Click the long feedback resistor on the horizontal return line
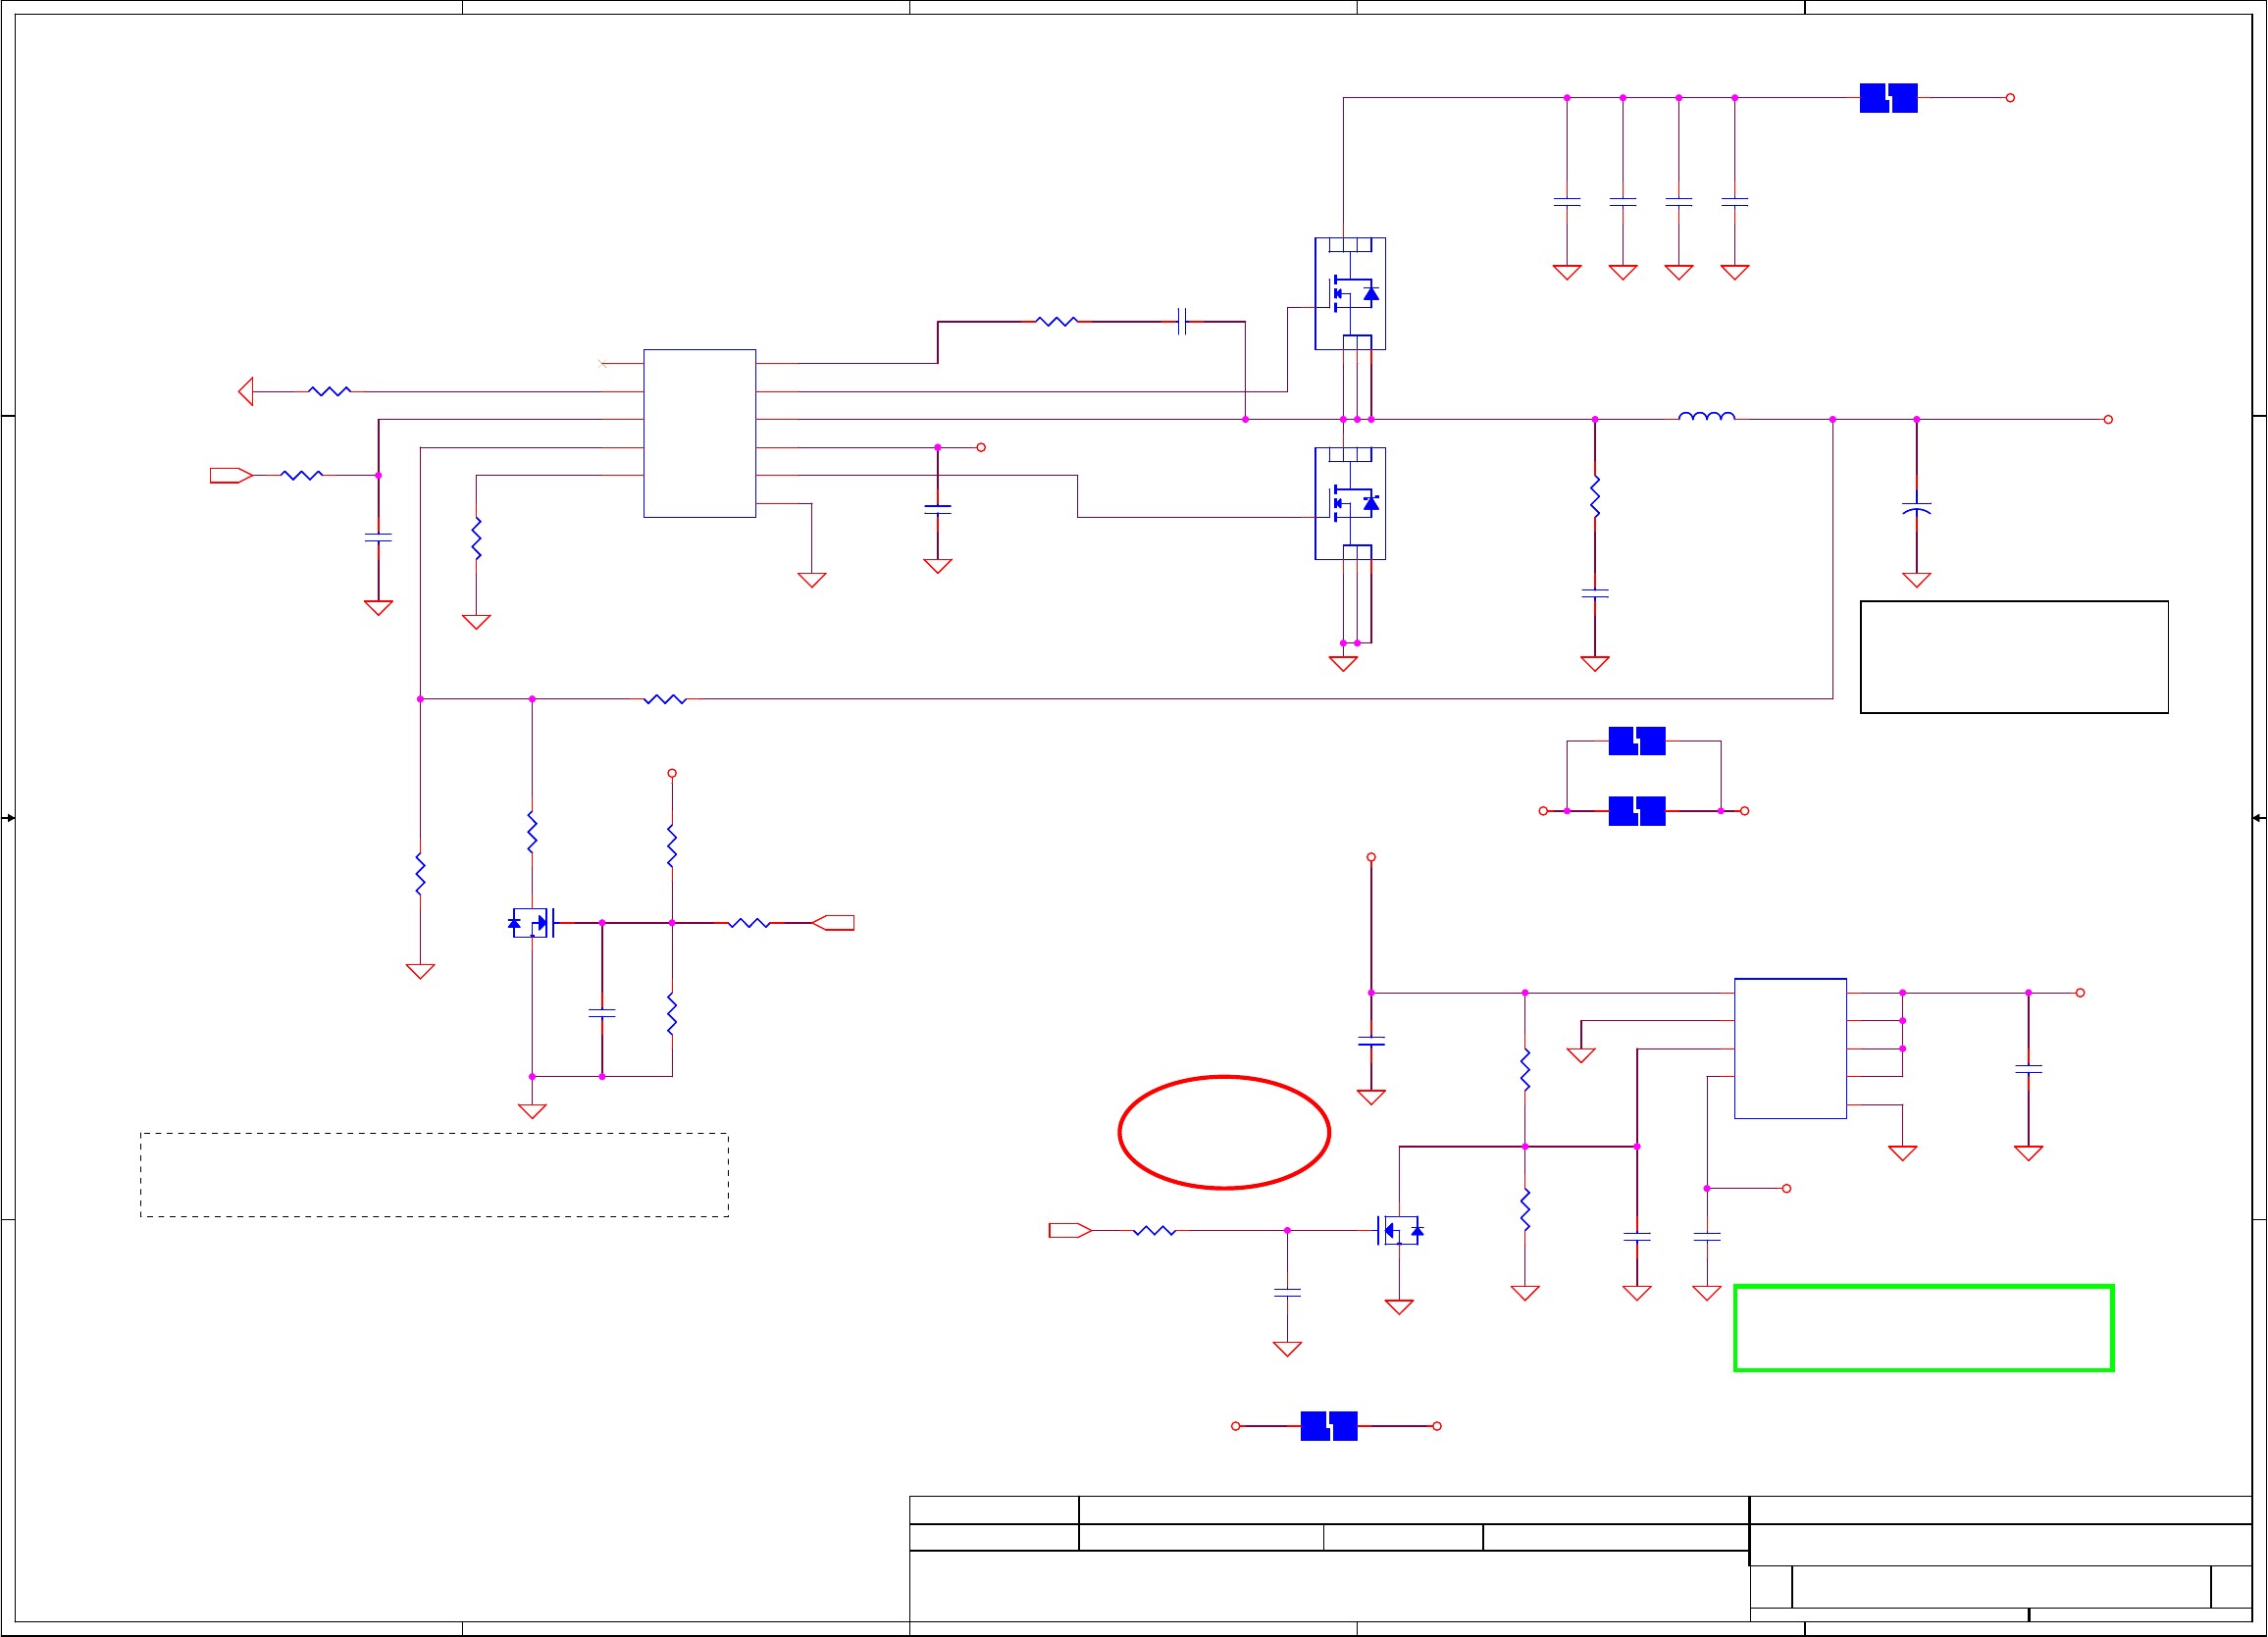2268x1637 pixels. click(x=665, y=699)
